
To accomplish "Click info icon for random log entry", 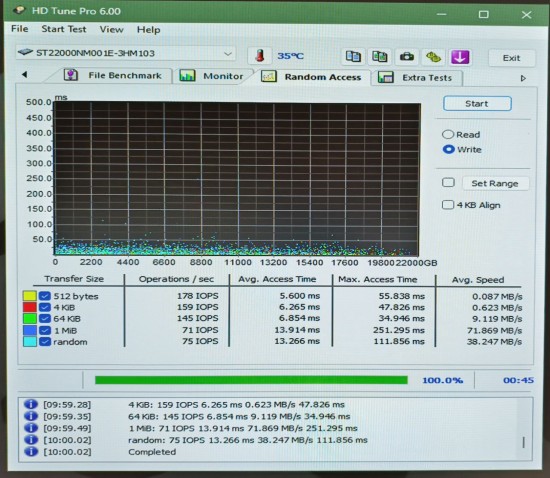I will point(31,440).
